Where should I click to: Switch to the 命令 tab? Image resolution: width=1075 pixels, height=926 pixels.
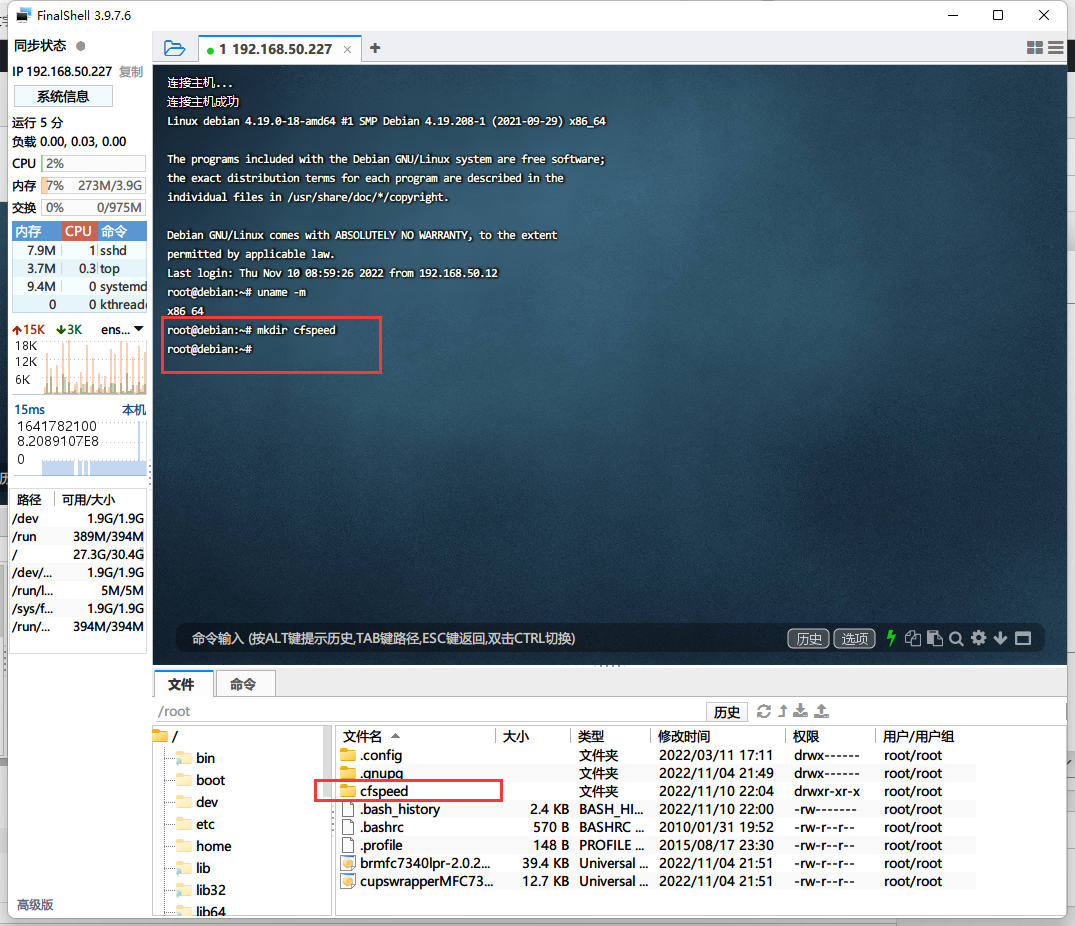[x=243, y=684]
